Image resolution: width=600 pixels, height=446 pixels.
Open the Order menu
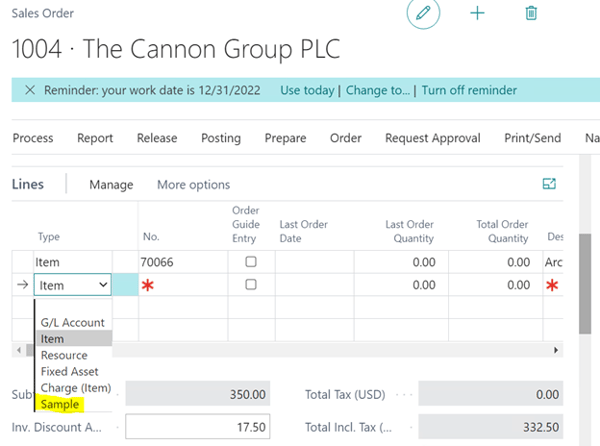pyautogui.click(x=346, y=138)
